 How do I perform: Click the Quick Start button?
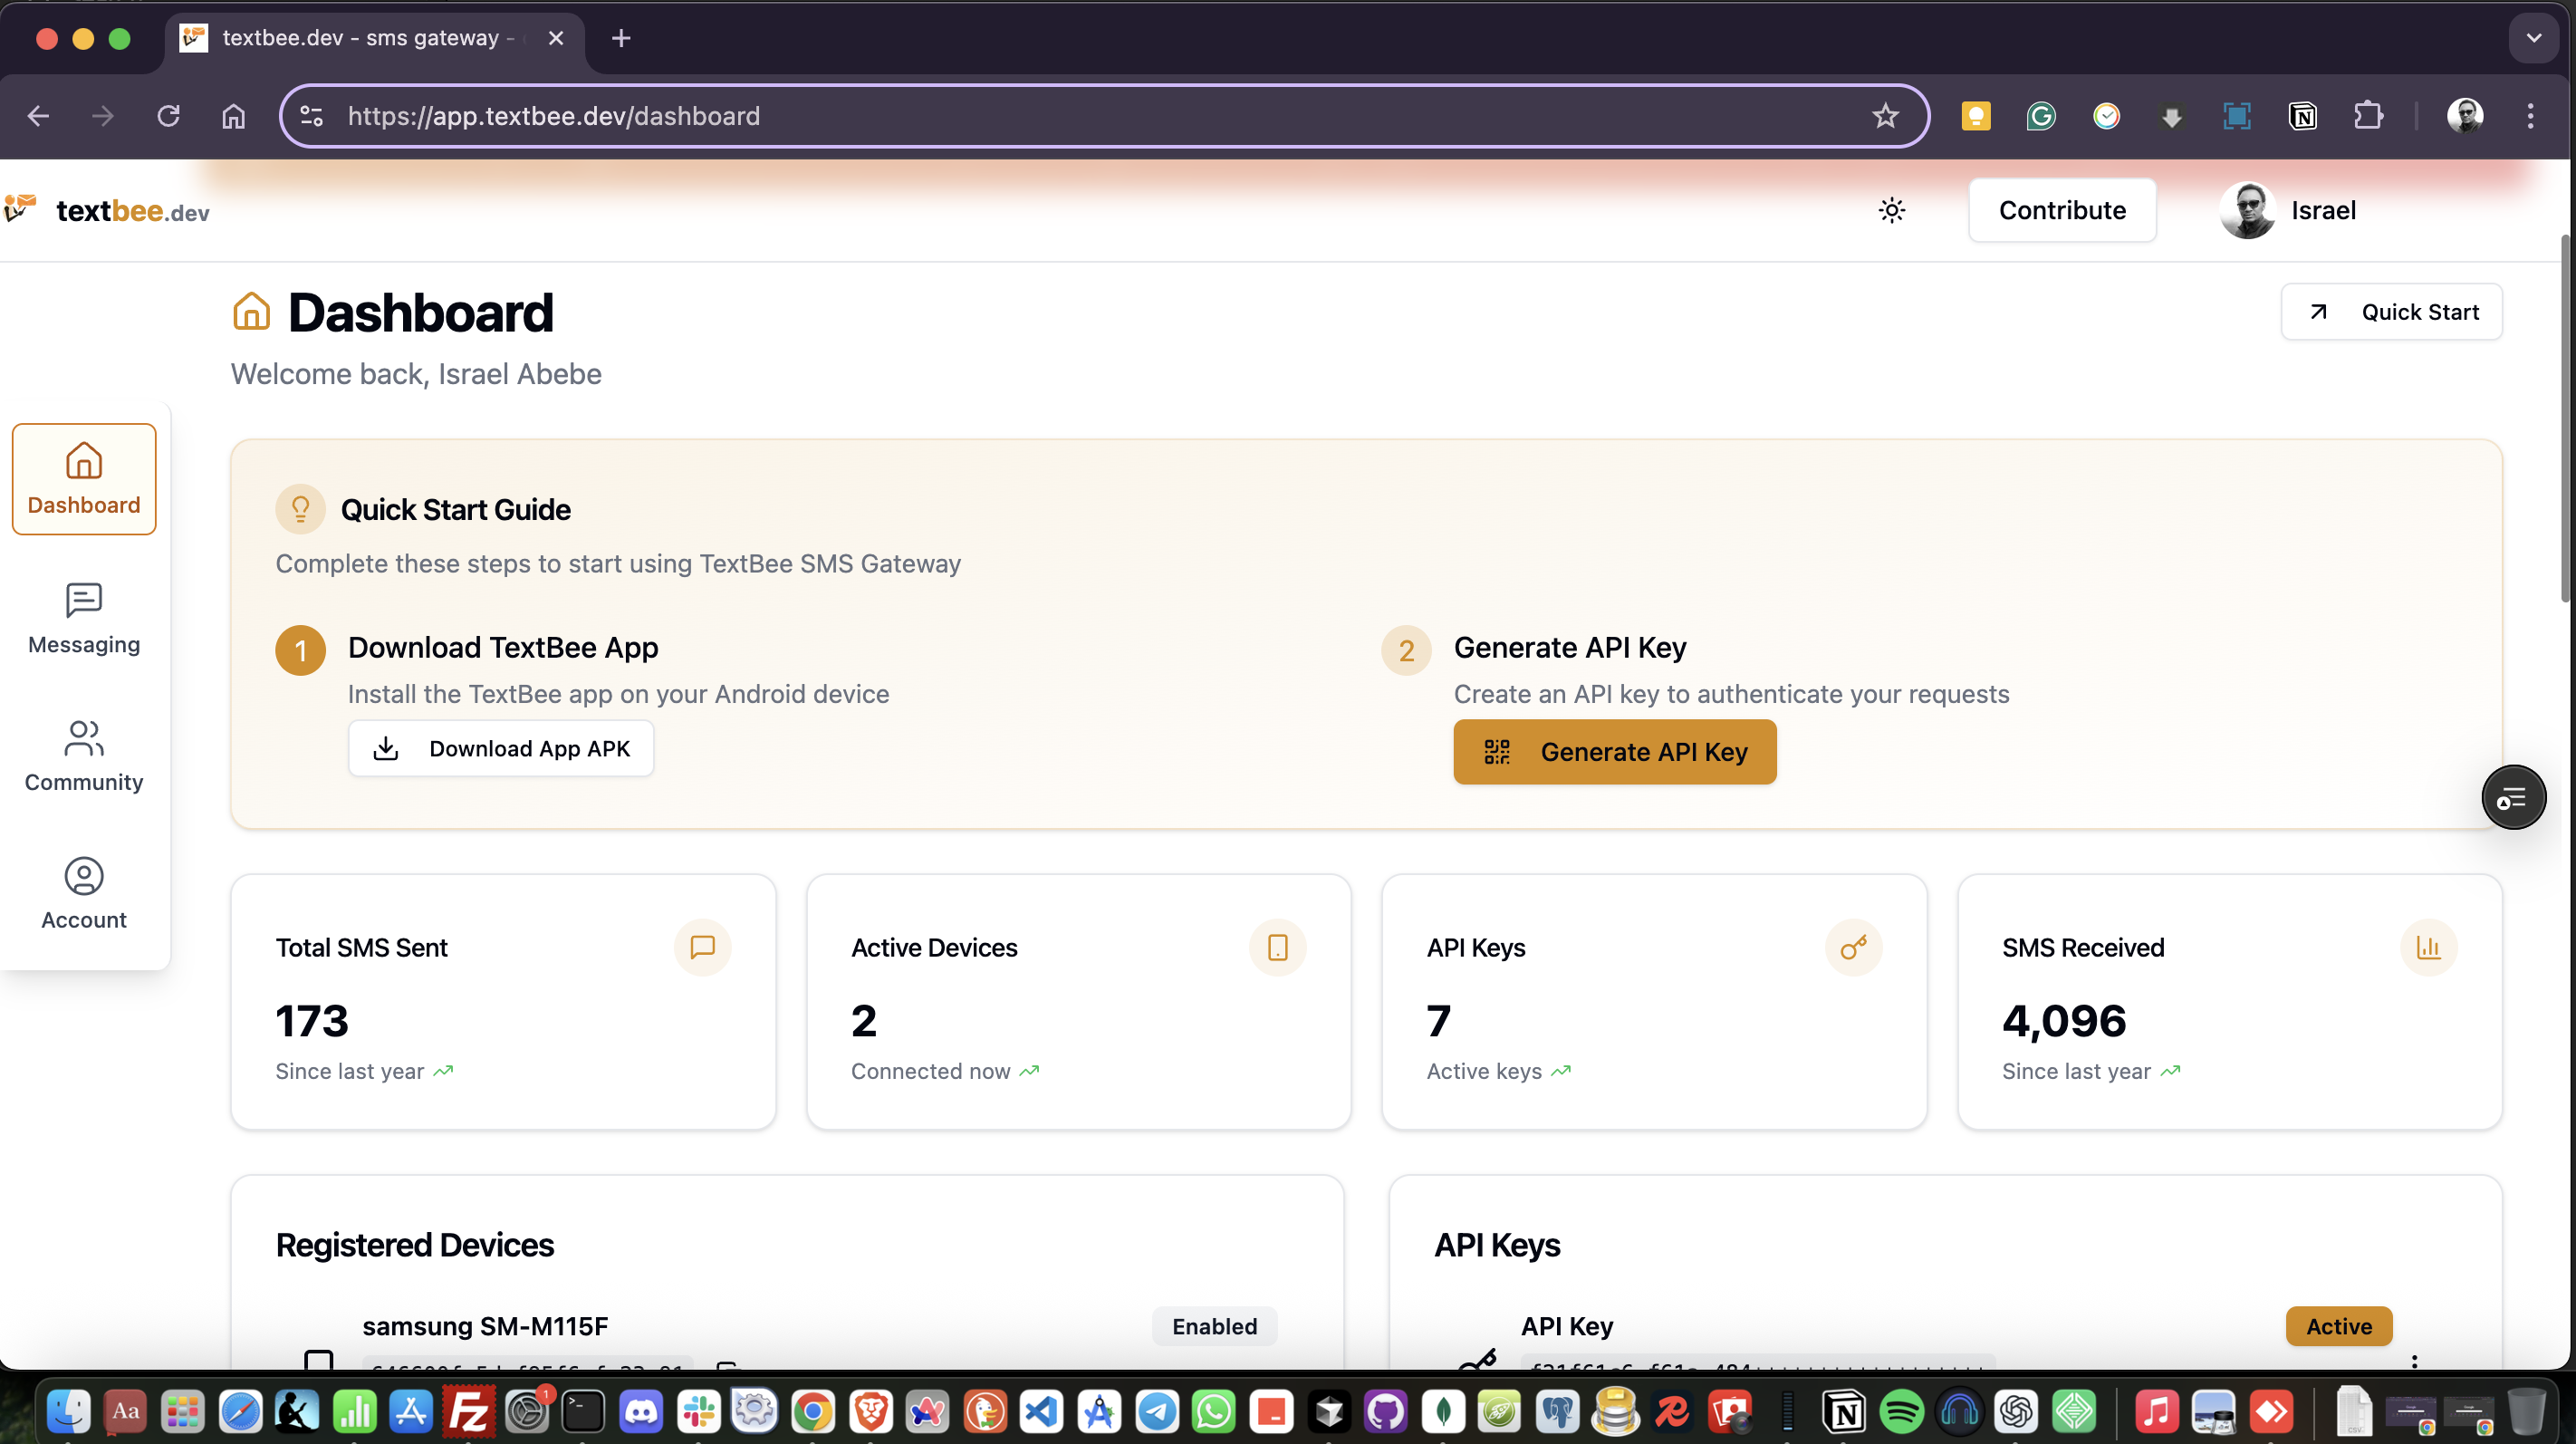coord(2391,312)
